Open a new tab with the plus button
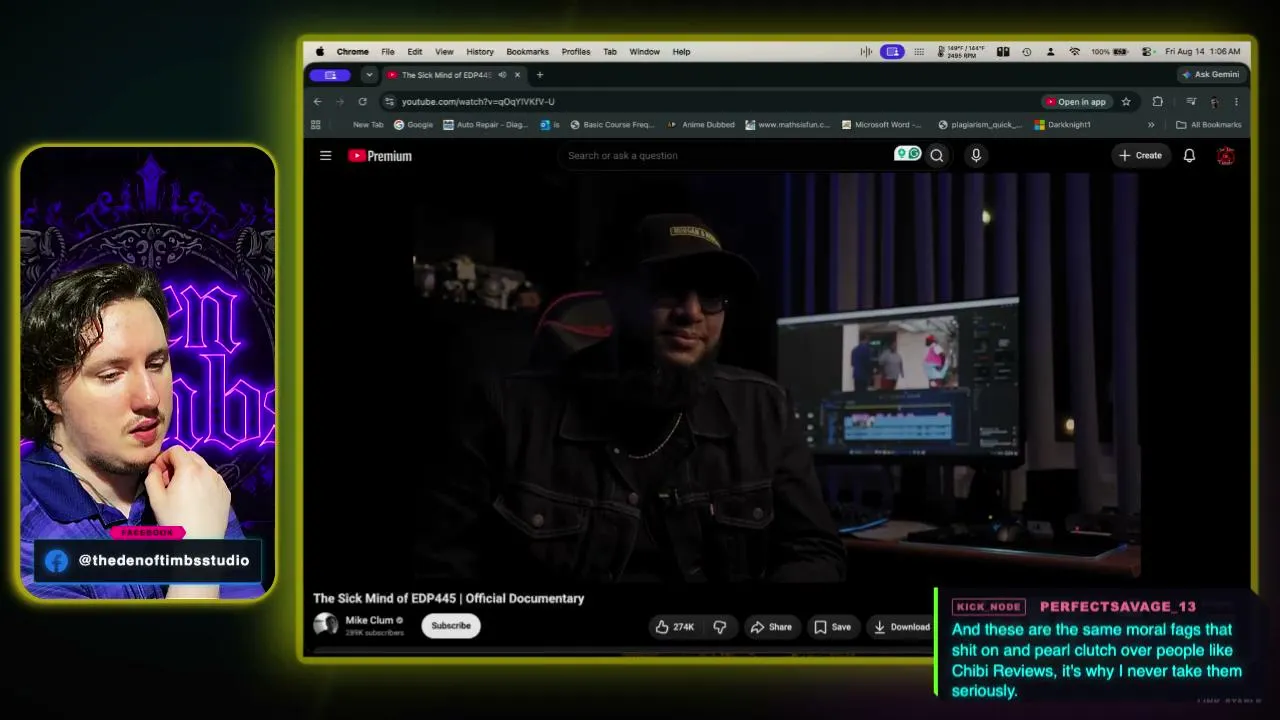This screenshot has height=720, width=1280. point(540,75)
